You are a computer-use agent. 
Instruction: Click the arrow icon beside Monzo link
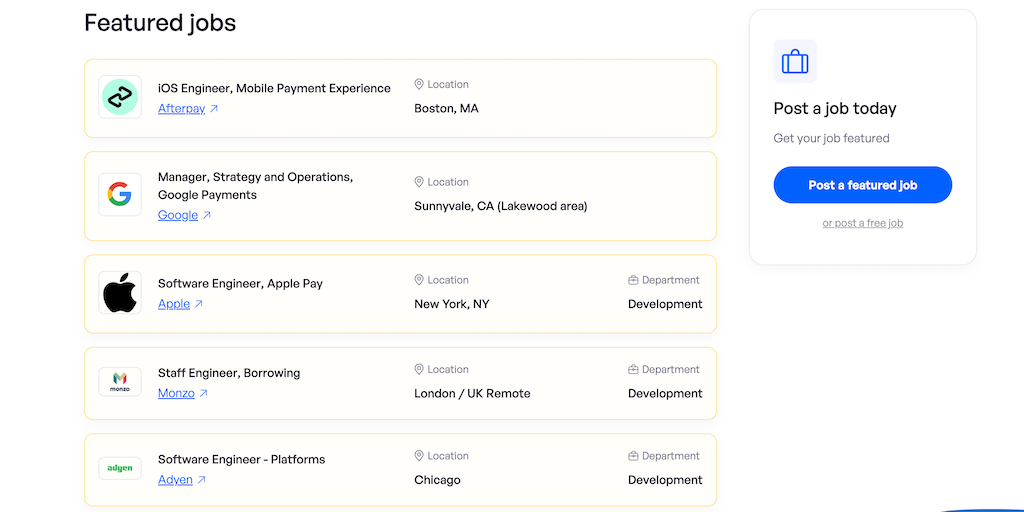point(204,394)
